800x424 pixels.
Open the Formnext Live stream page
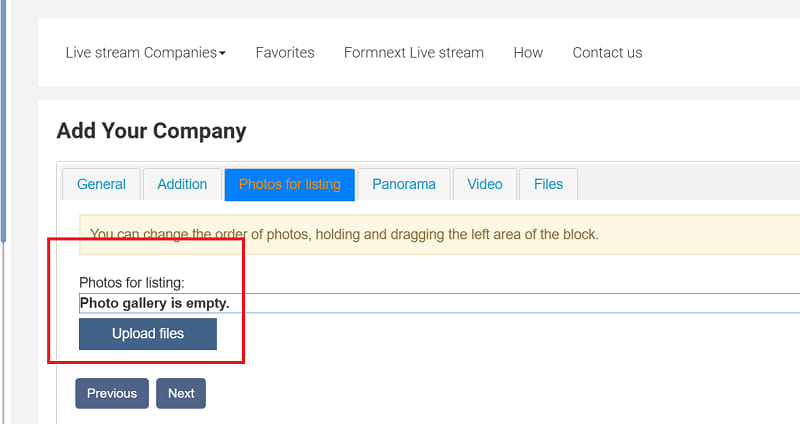pyautogui.click(x=413, y=53)
